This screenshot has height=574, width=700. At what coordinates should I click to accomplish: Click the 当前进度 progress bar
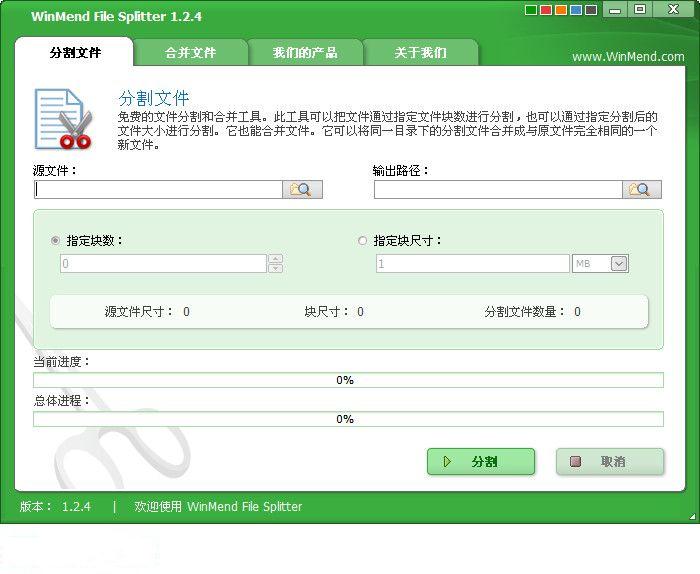(348, 380)
